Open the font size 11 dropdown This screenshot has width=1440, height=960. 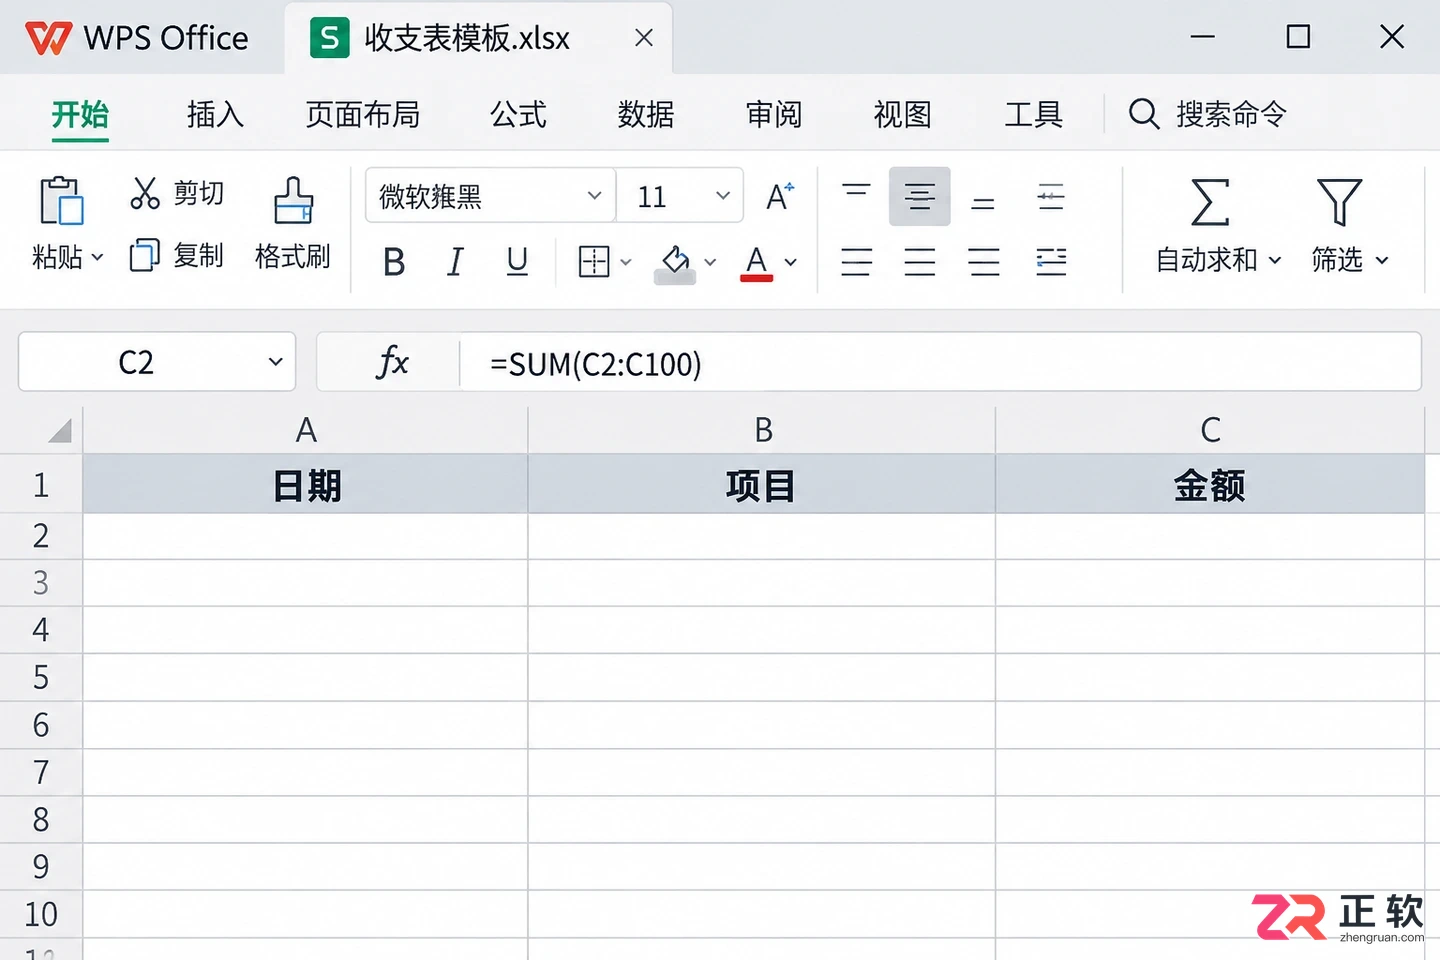pos(723,195)
